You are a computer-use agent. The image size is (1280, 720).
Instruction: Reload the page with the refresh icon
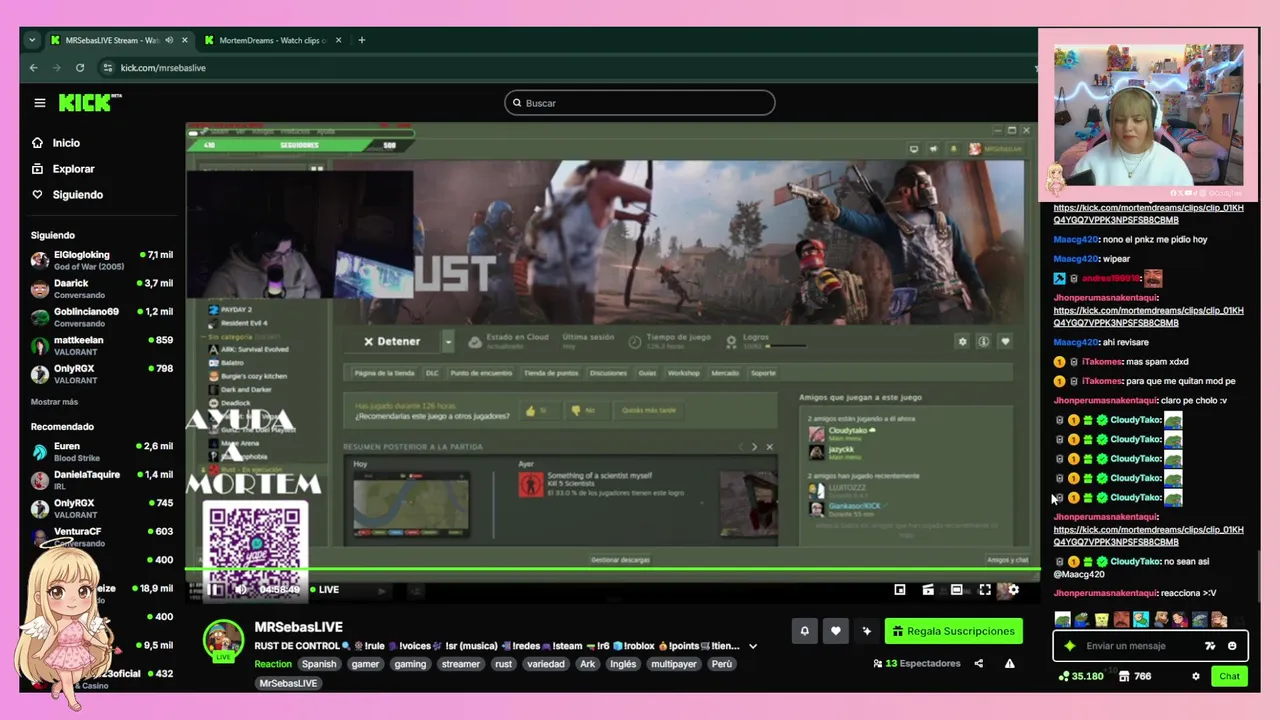tap(80, 68)
